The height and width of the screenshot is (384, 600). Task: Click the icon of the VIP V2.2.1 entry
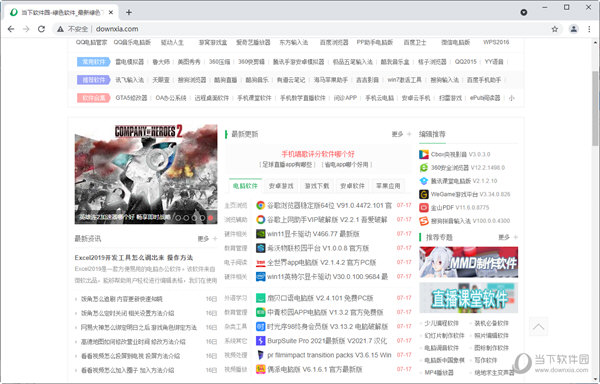(261, 220)
